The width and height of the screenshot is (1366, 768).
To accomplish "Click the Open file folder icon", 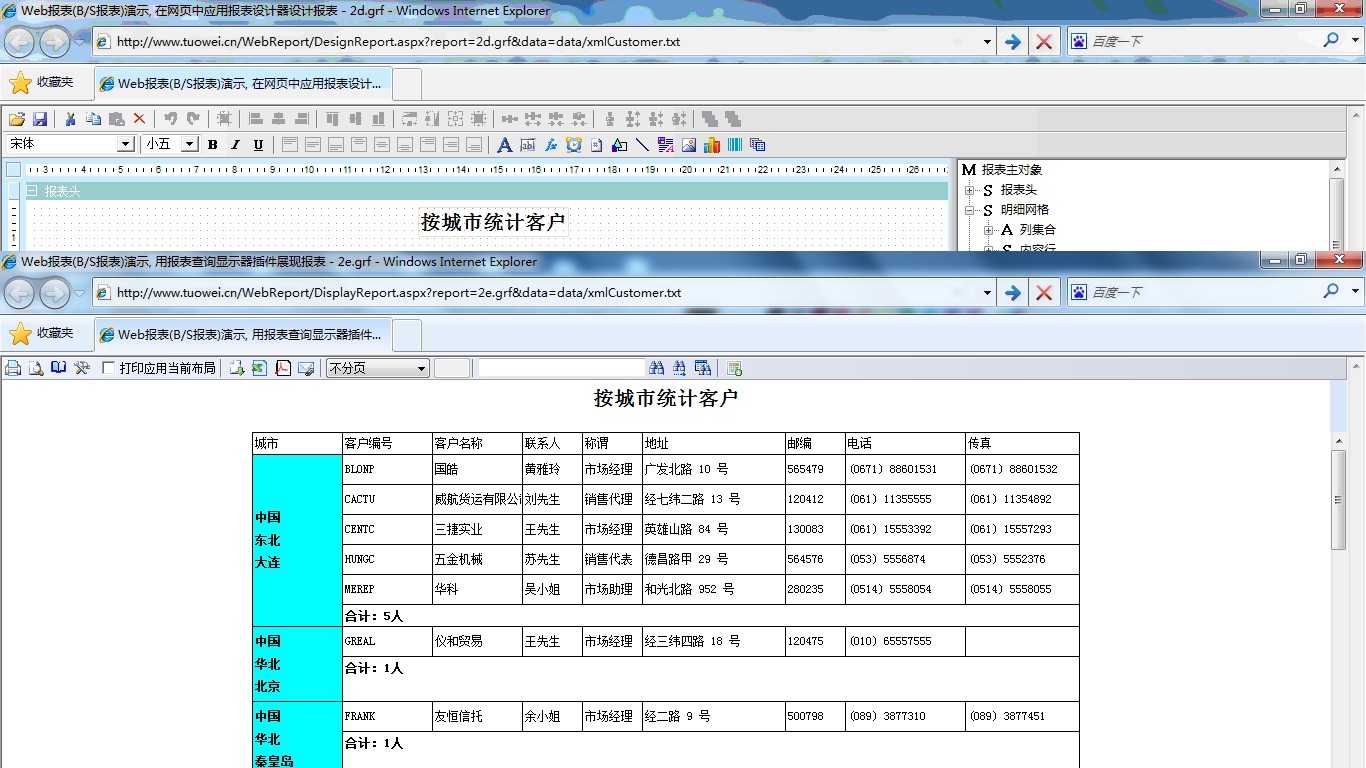I will click(17, 119).
